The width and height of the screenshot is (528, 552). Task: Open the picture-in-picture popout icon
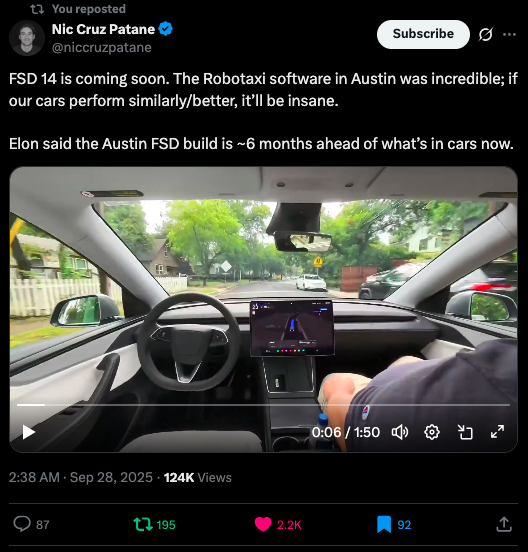coord(465,432)
